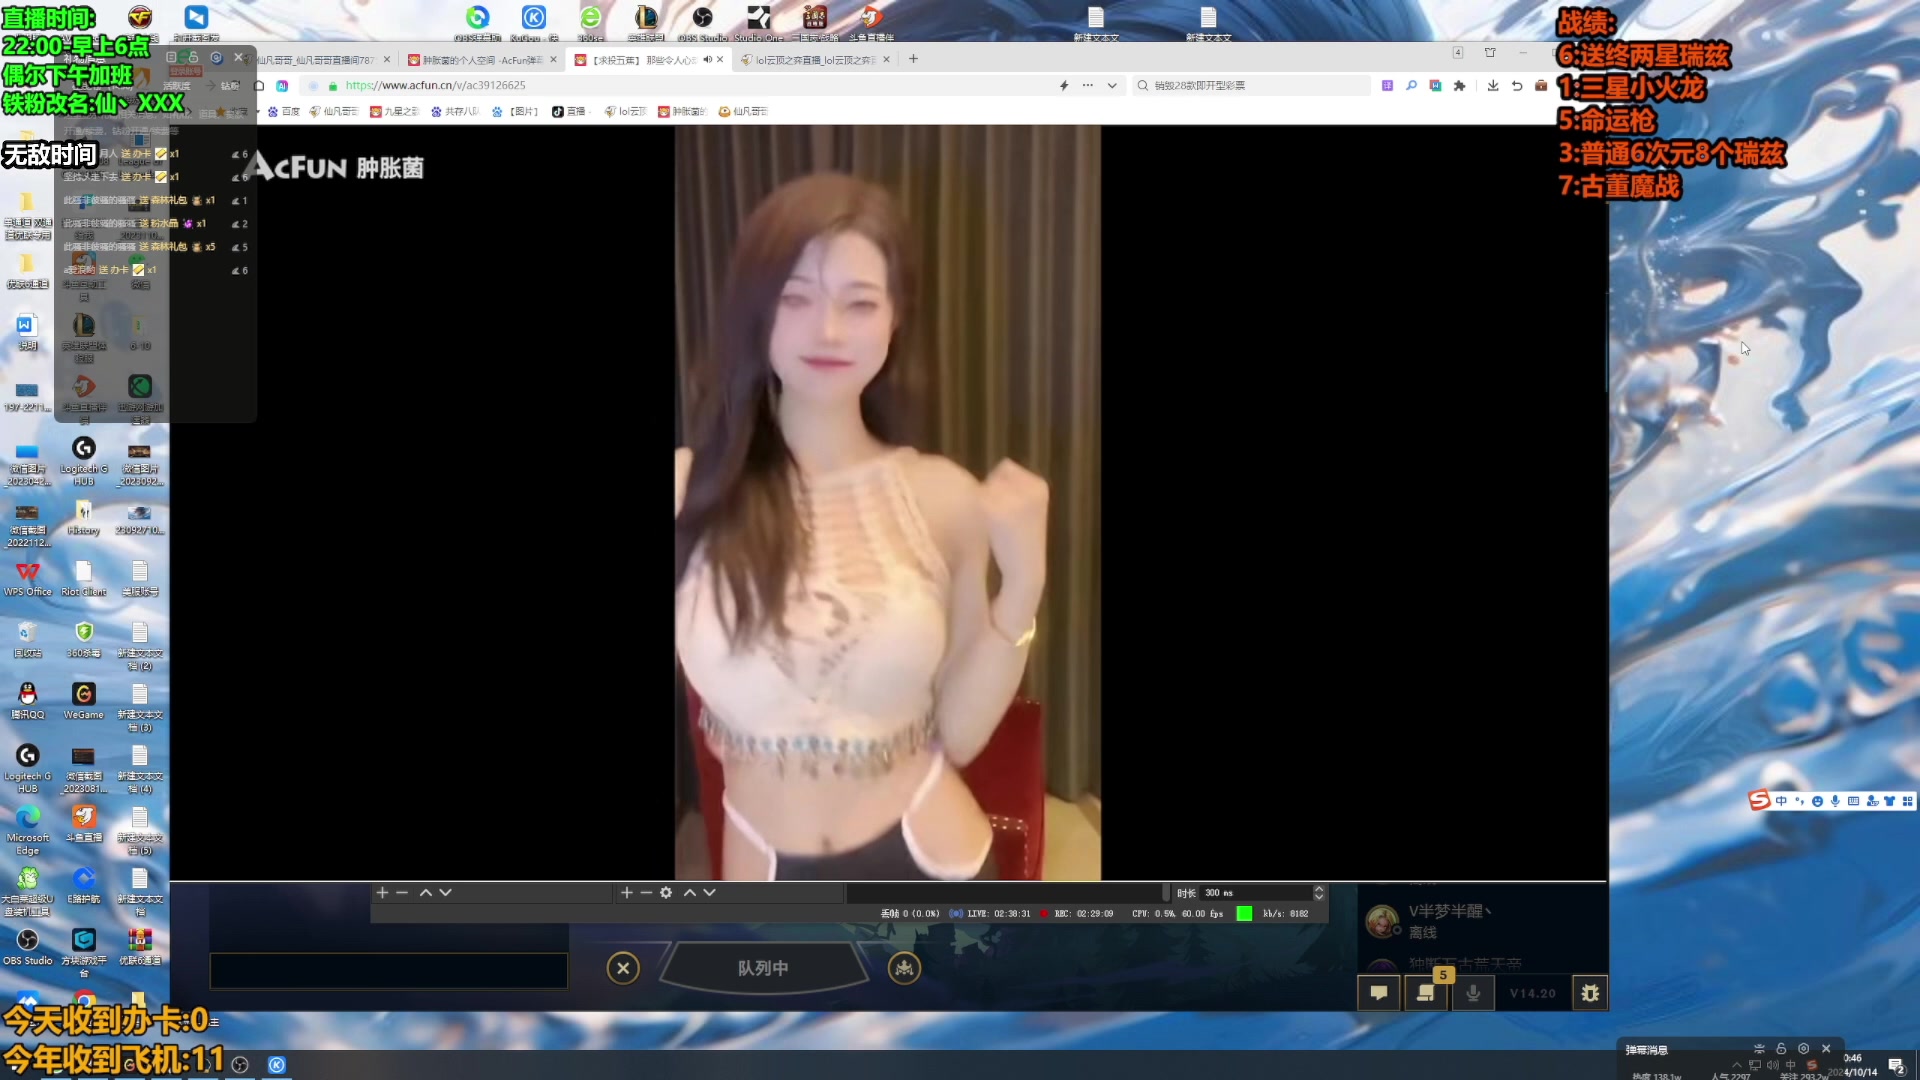This screenshot has height=1080, width=1920.
Task: Click the browser search box with magnifier
Action: tap(1252, 86)
